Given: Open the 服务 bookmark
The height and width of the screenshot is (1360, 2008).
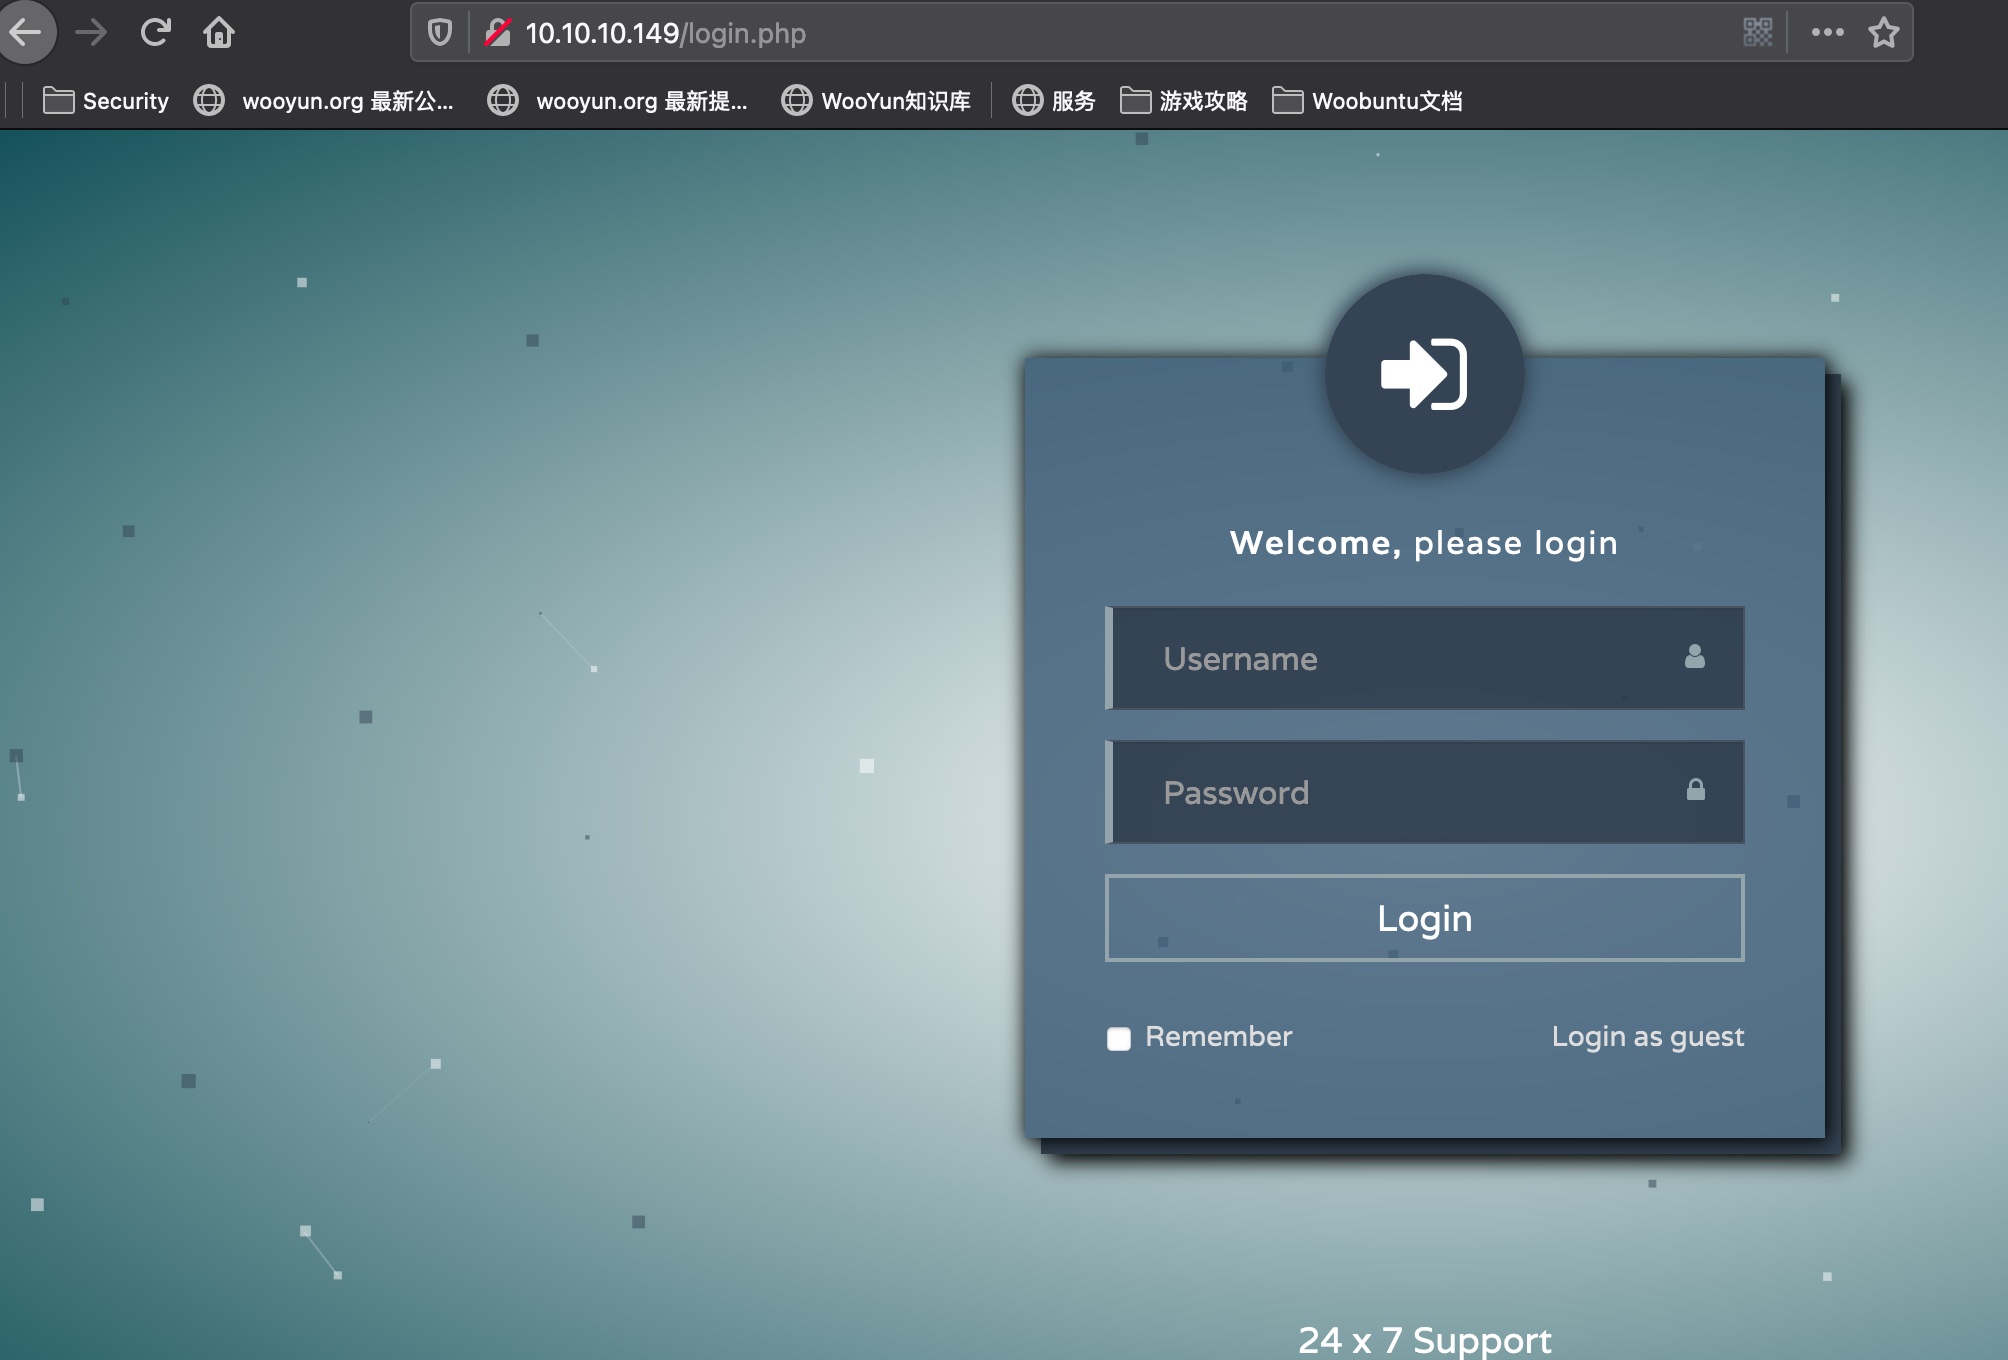Looking at the screenshot, I should click(1054, 101).
